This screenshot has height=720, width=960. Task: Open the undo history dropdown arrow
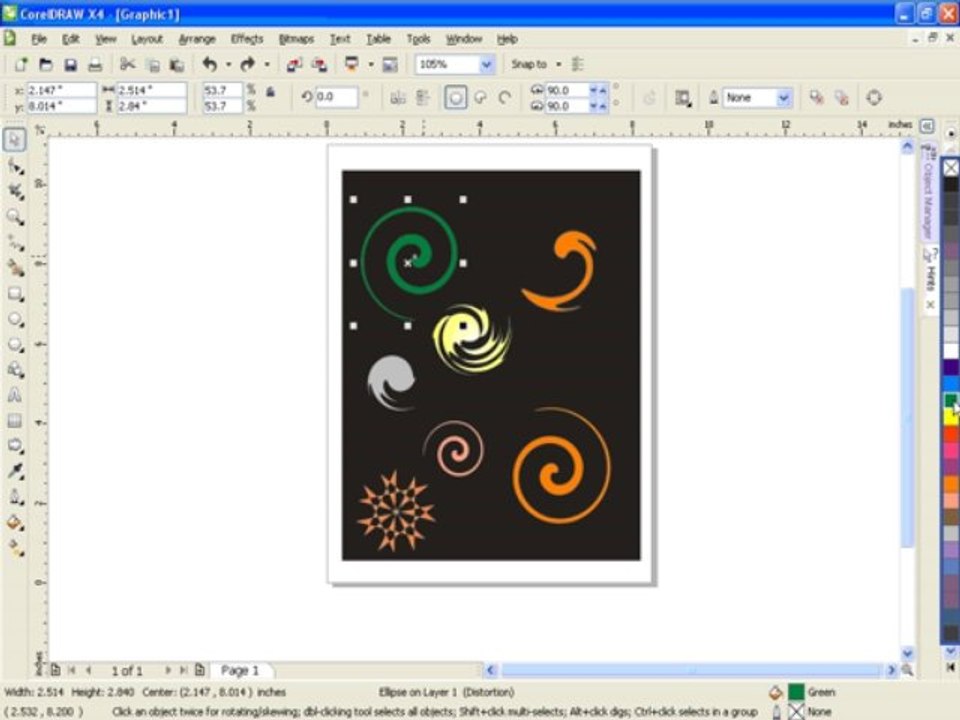(x=228, y=64)
